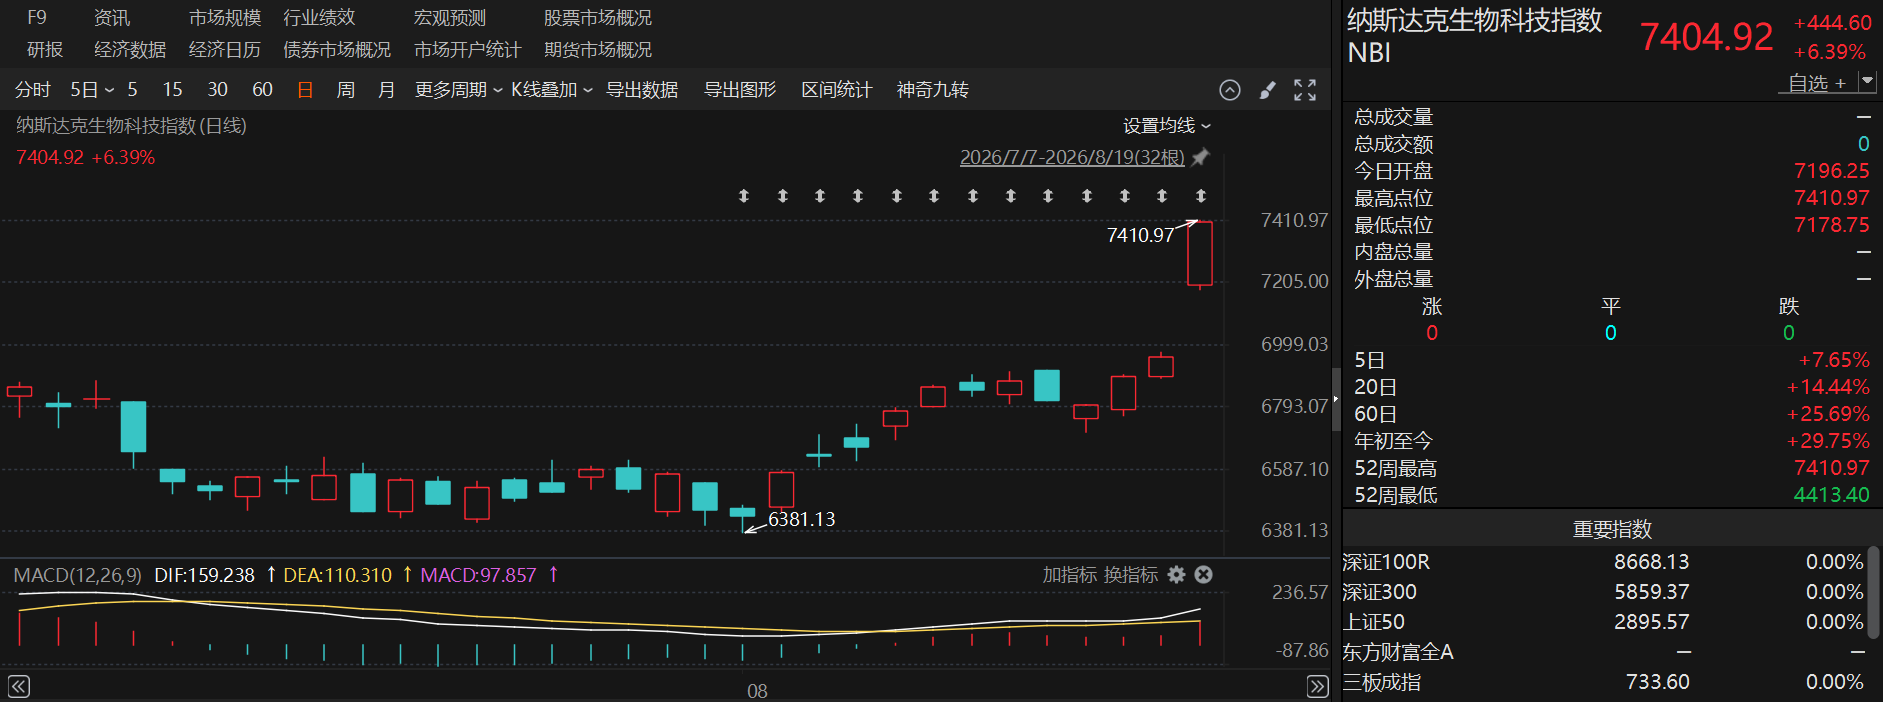Select the 30-minute period
Image resolution: width=1883 pixels, height=702 pixels.
pyautogui.click(x=217, y=90)
